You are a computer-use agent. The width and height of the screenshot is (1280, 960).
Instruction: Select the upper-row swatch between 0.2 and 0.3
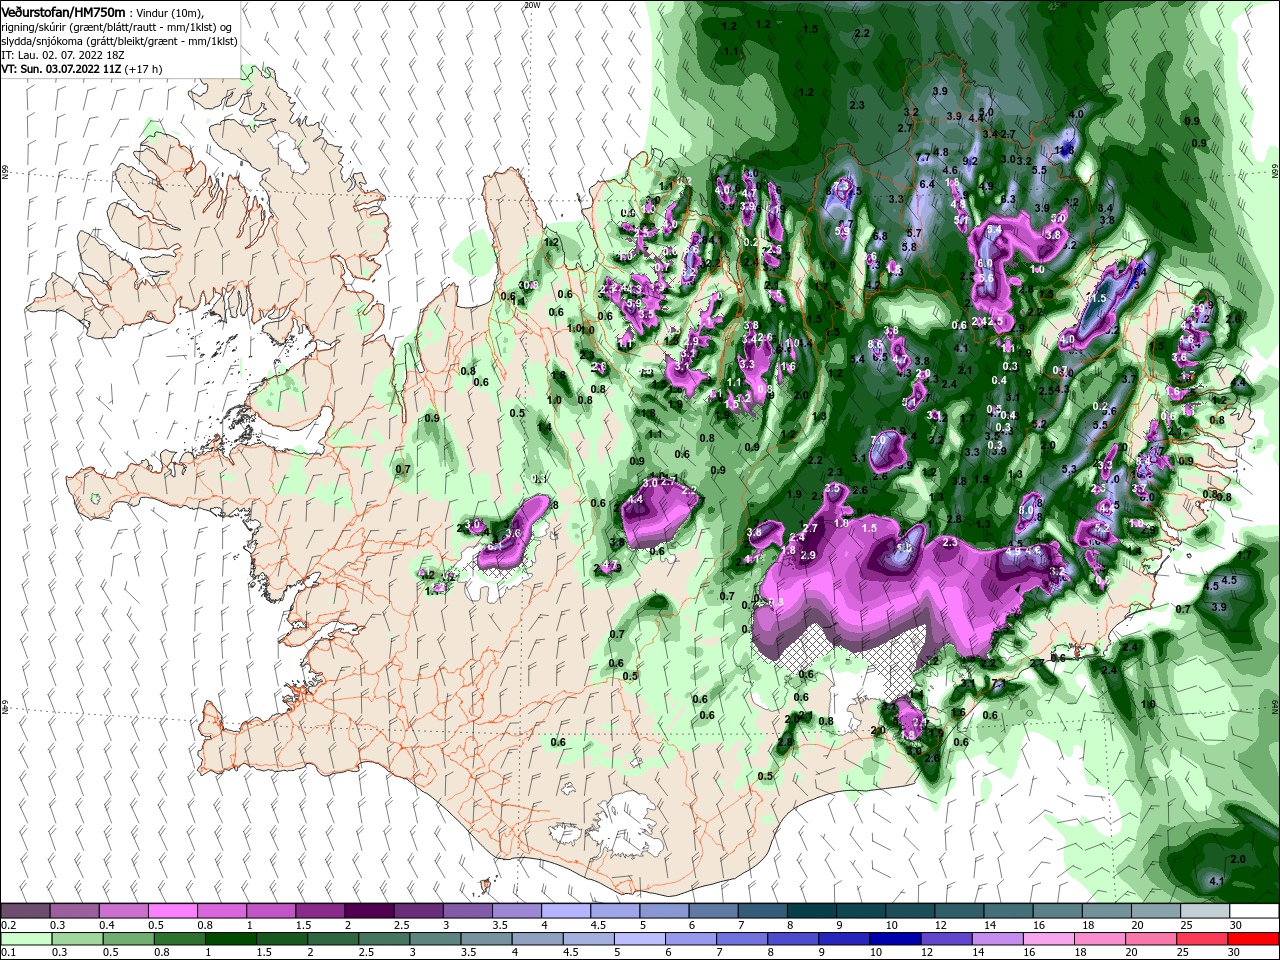pos(26,911)
